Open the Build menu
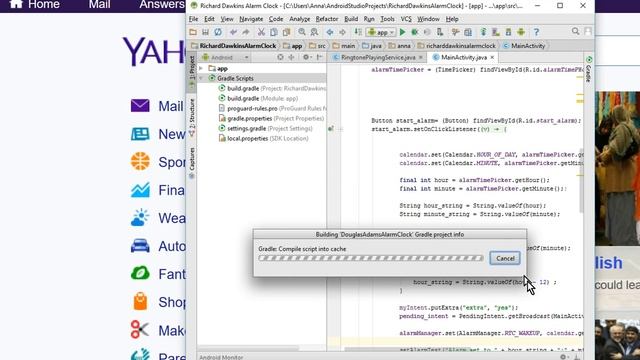 click(351, 19)
